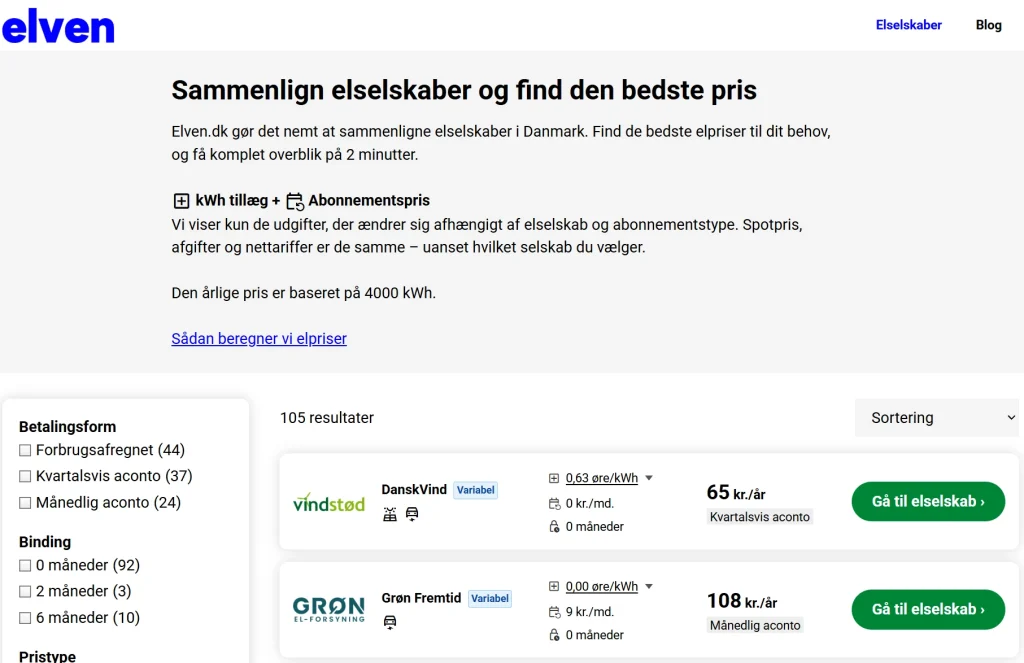Click the electric car icon under DanskVind
The image size is (1024, 663).
tap(411, 514)
